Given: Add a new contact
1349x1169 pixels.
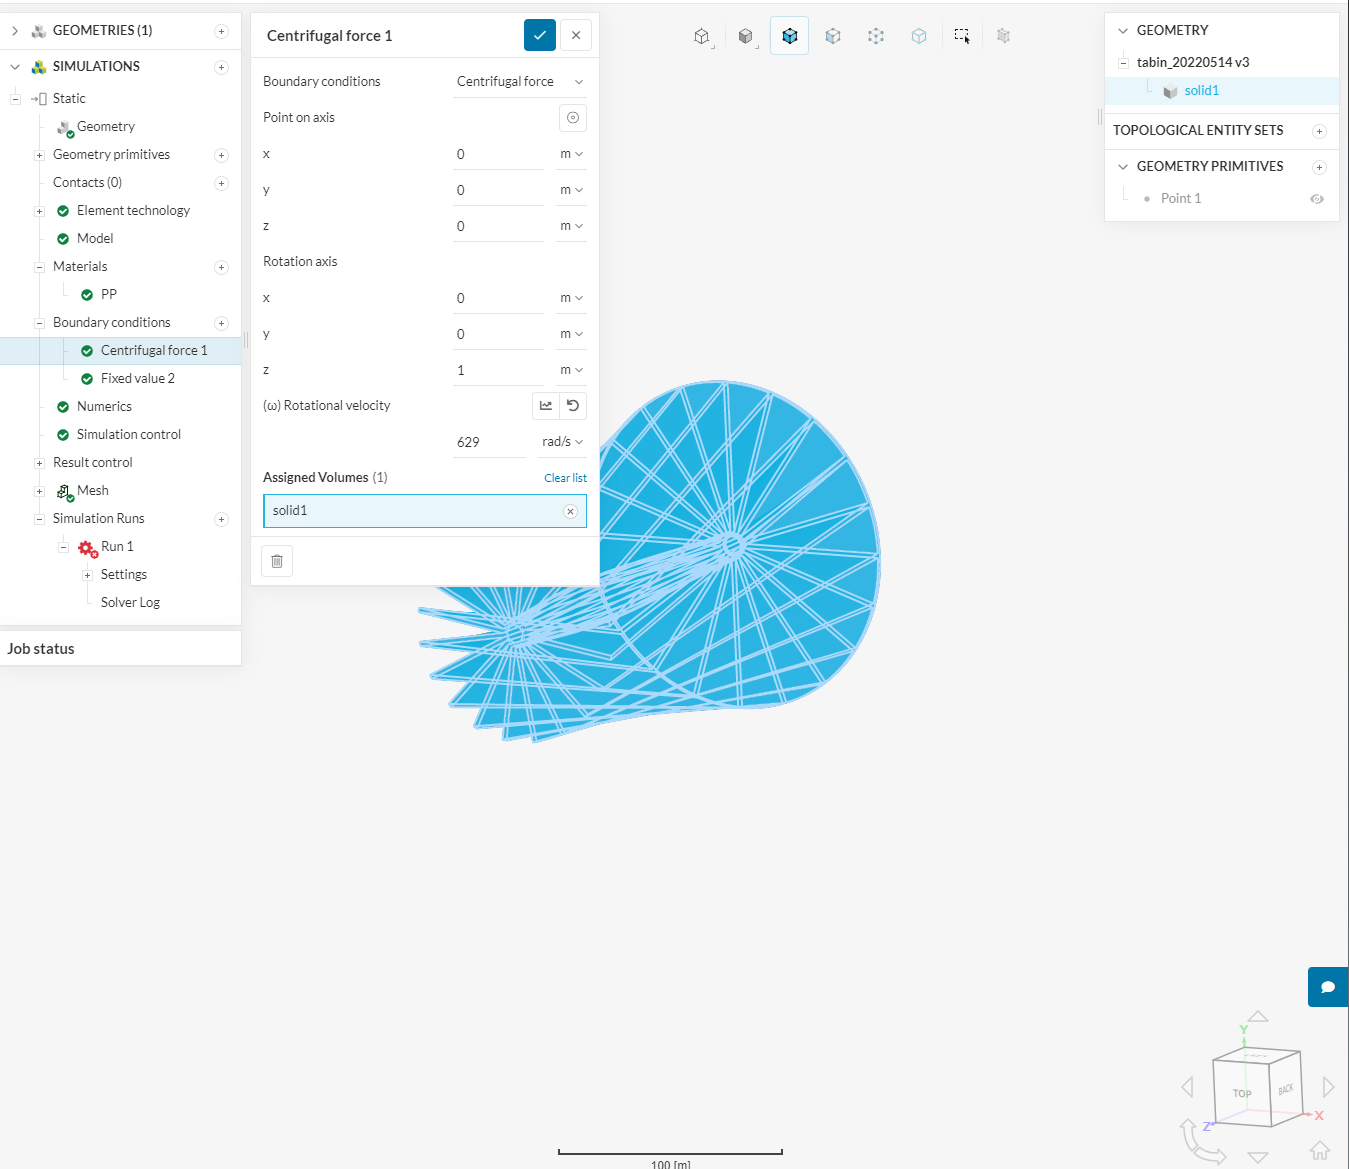Looking at the screenshot, I should tap(221, 183).
